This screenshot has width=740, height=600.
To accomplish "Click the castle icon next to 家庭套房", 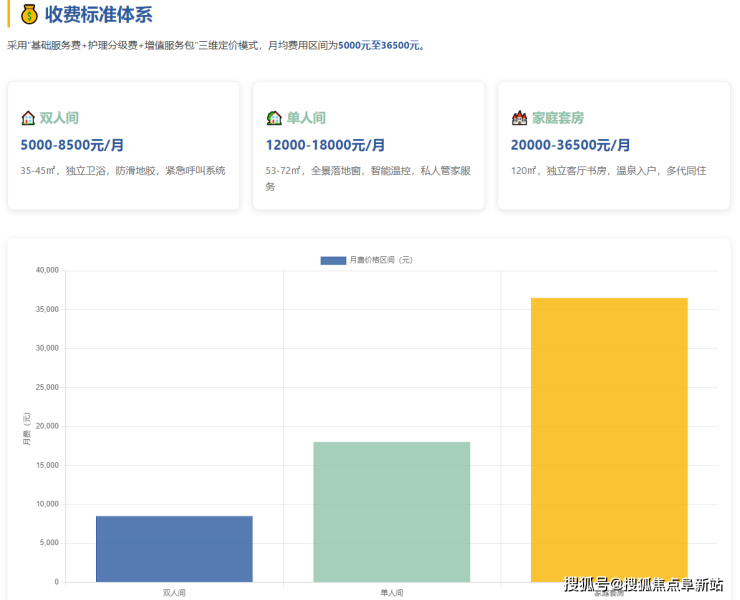I will [x=519, y=118].
